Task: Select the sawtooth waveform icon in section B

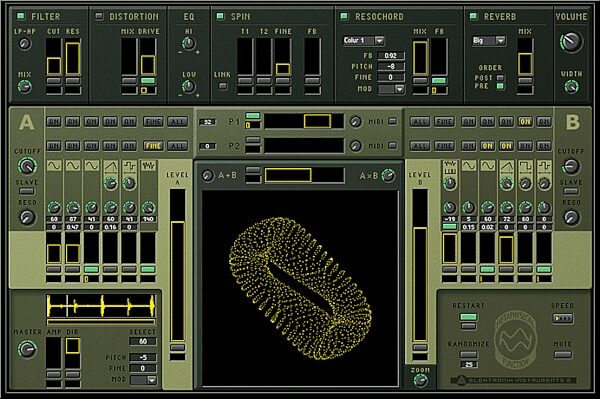Action: 506,166
